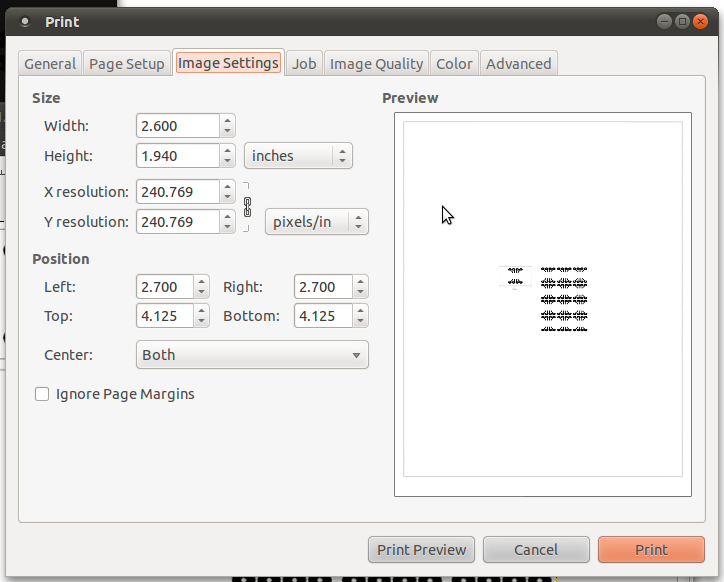Click the Left position input field
The height and width of the screenshot is (582, 724).
[165, 287]
